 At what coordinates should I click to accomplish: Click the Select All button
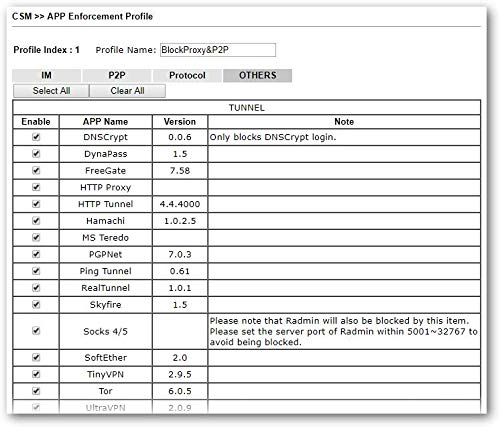51,91
